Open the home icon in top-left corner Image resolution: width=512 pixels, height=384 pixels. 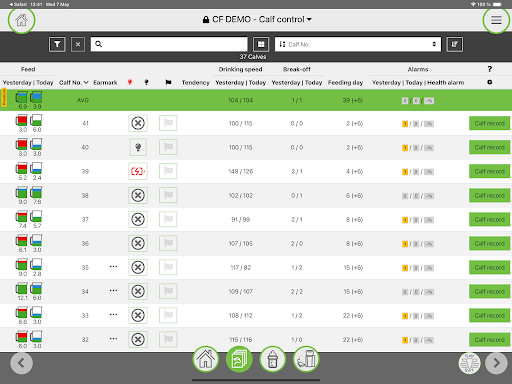click(x=22, y=20)
